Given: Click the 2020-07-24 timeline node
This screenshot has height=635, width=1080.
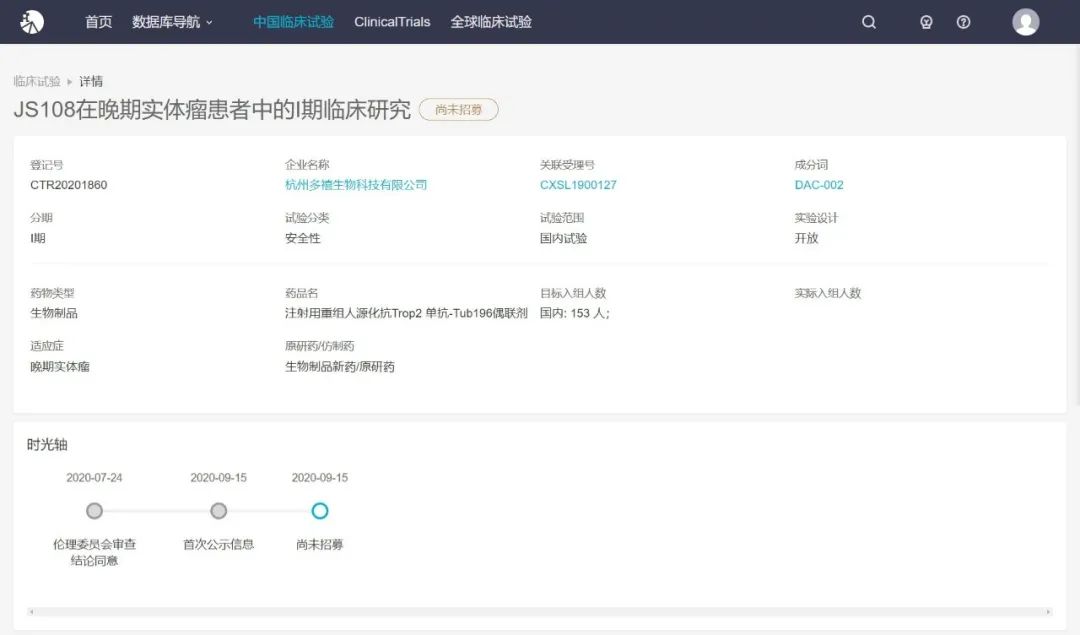Looking at the screenshot, I should tap(94, 511).
